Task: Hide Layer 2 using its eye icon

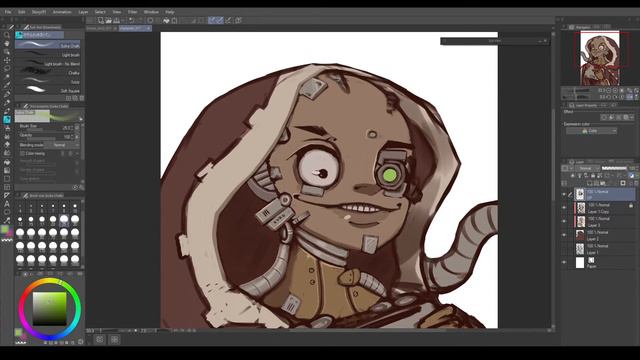Action: click(564, 235)
